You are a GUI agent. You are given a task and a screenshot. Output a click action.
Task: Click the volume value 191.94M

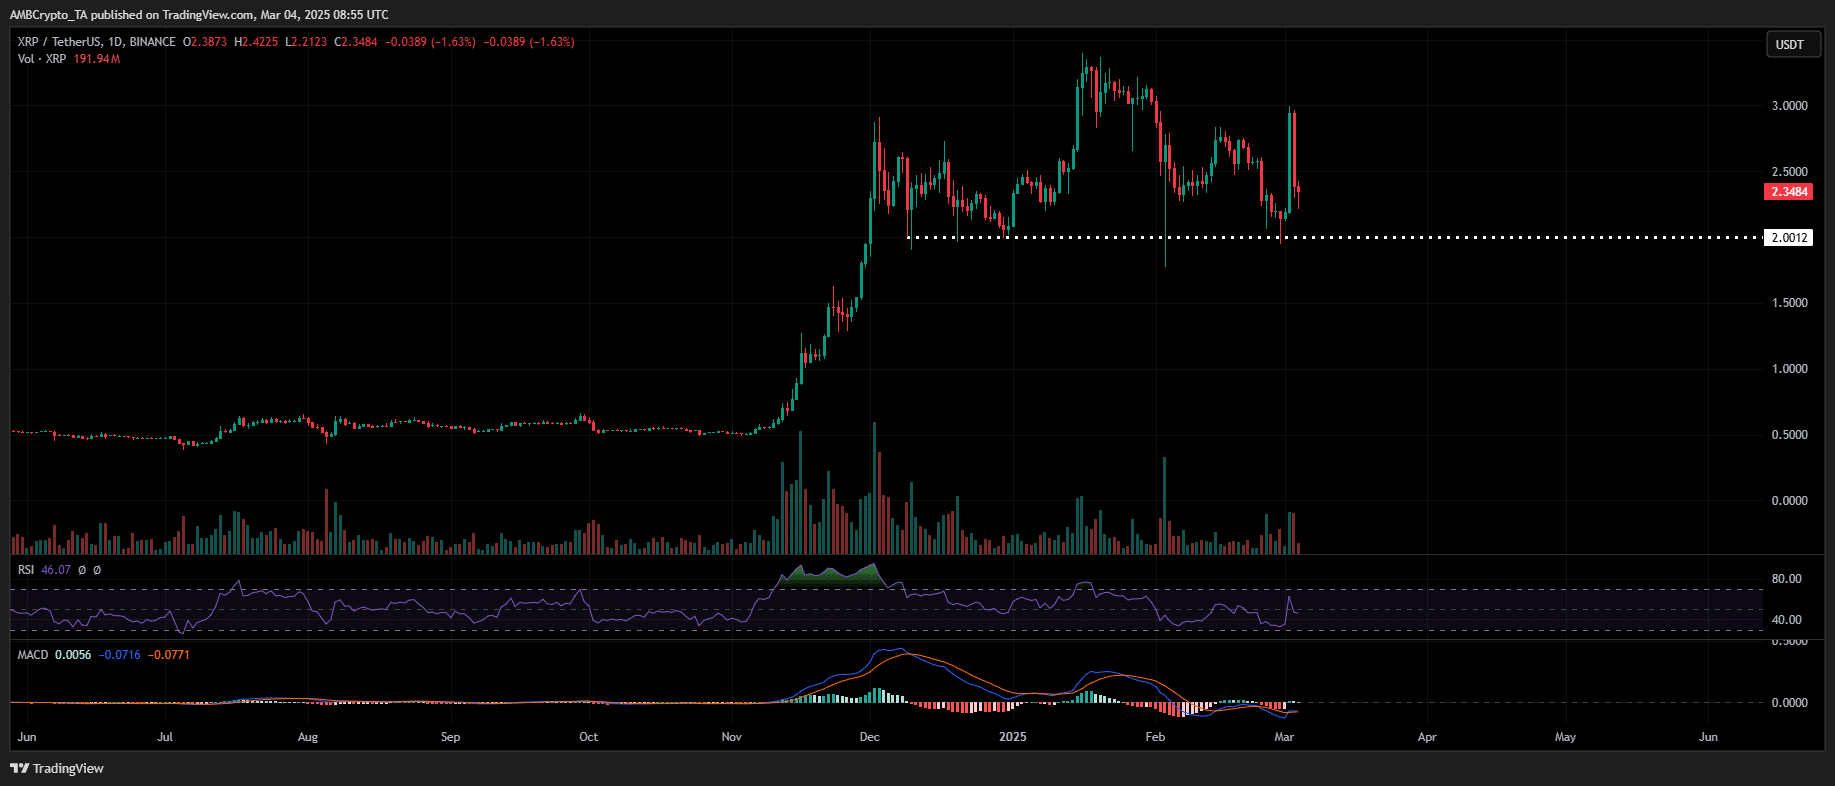(x=97, y=59)
